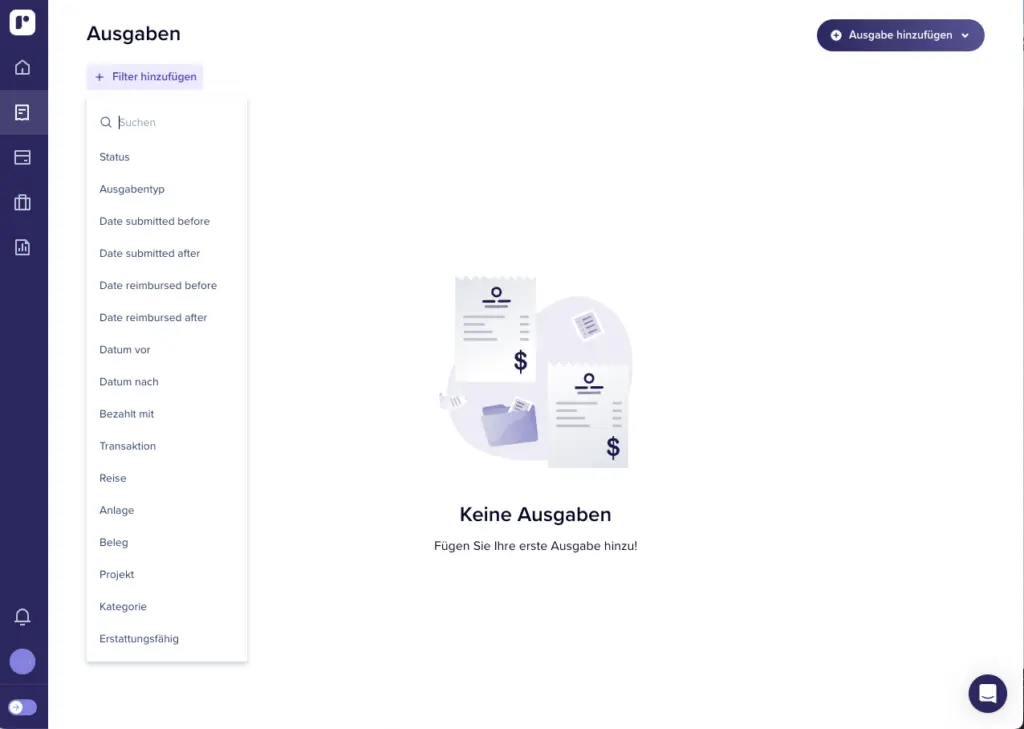Open the chat support bubble icon
The width and height of the screenshot is (1024, 729).
click(x=987, y=693)
